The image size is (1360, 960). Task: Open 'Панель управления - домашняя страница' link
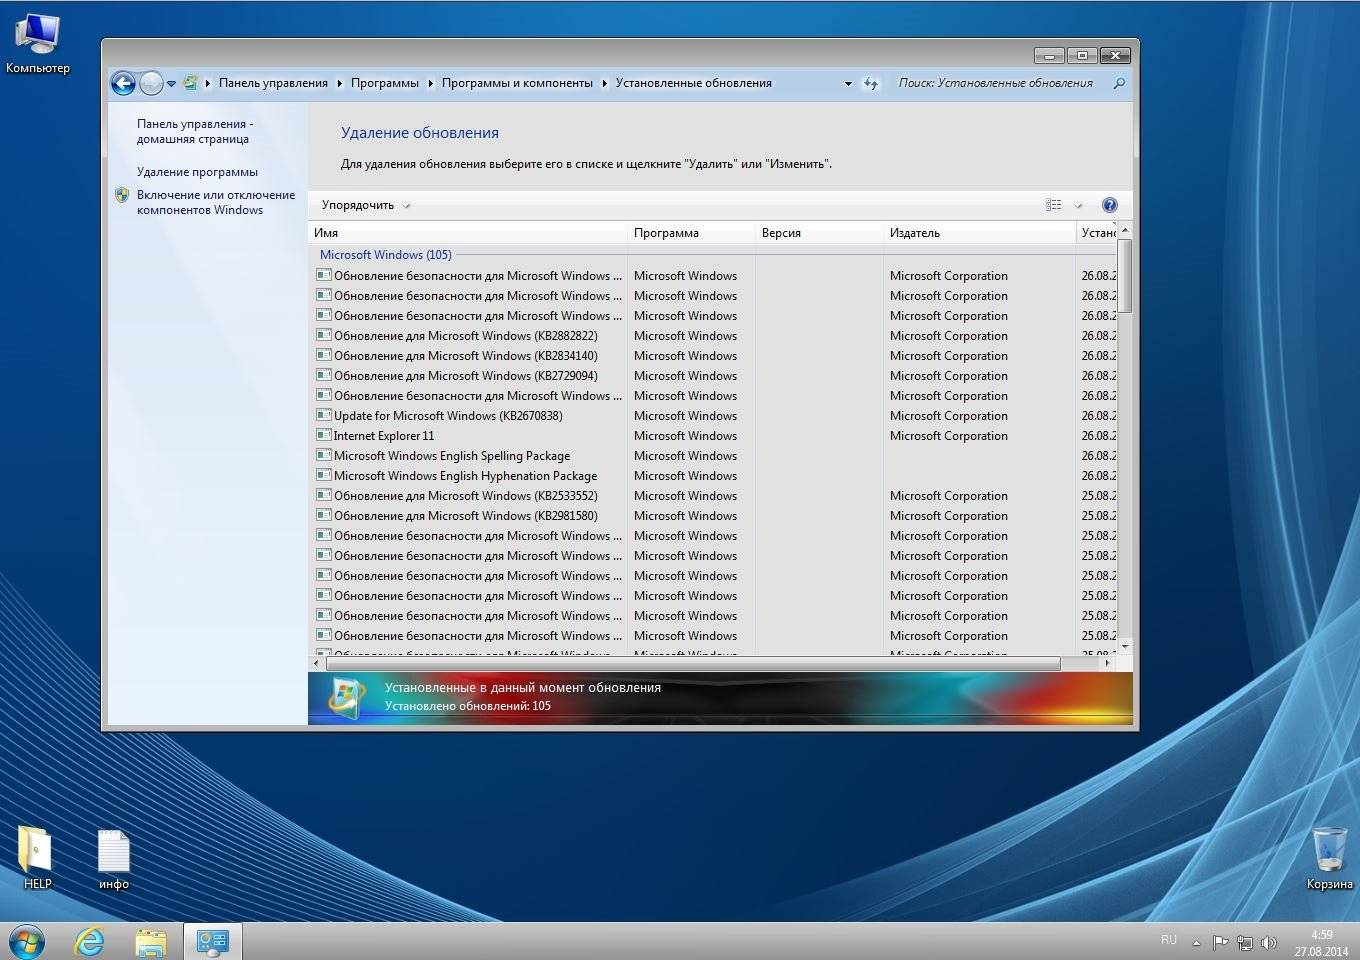point(195,131)
